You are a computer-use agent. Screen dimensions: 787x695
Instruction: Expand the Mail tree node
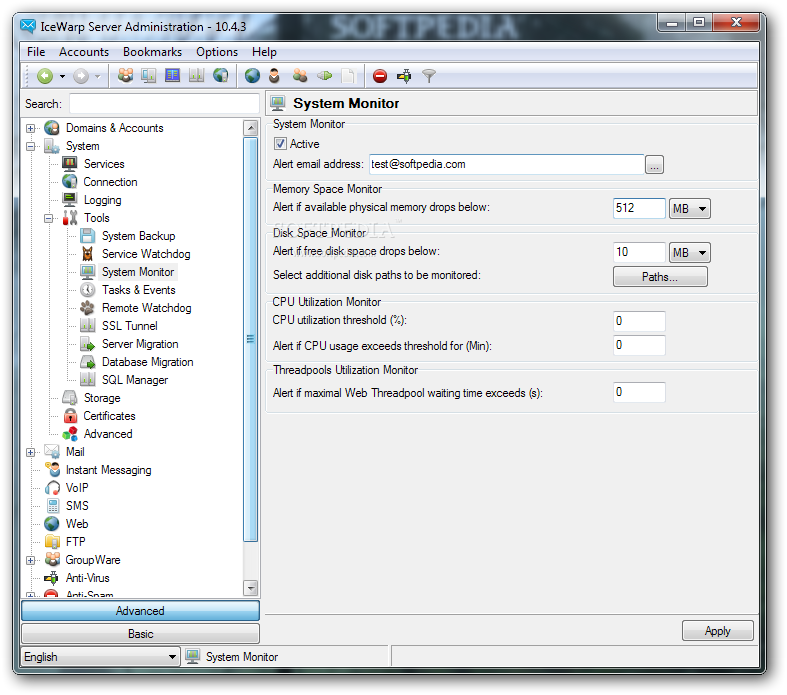31,452
